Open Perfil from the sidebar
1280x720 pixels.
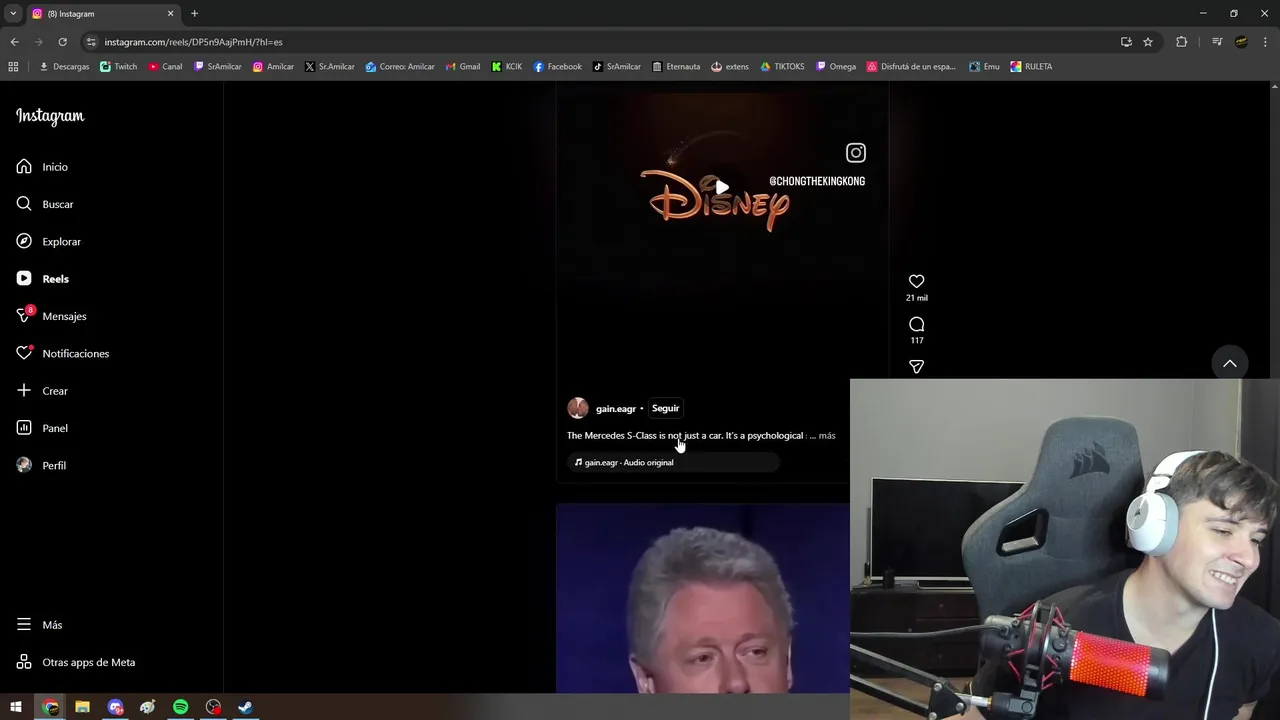(x=41, y=466)
